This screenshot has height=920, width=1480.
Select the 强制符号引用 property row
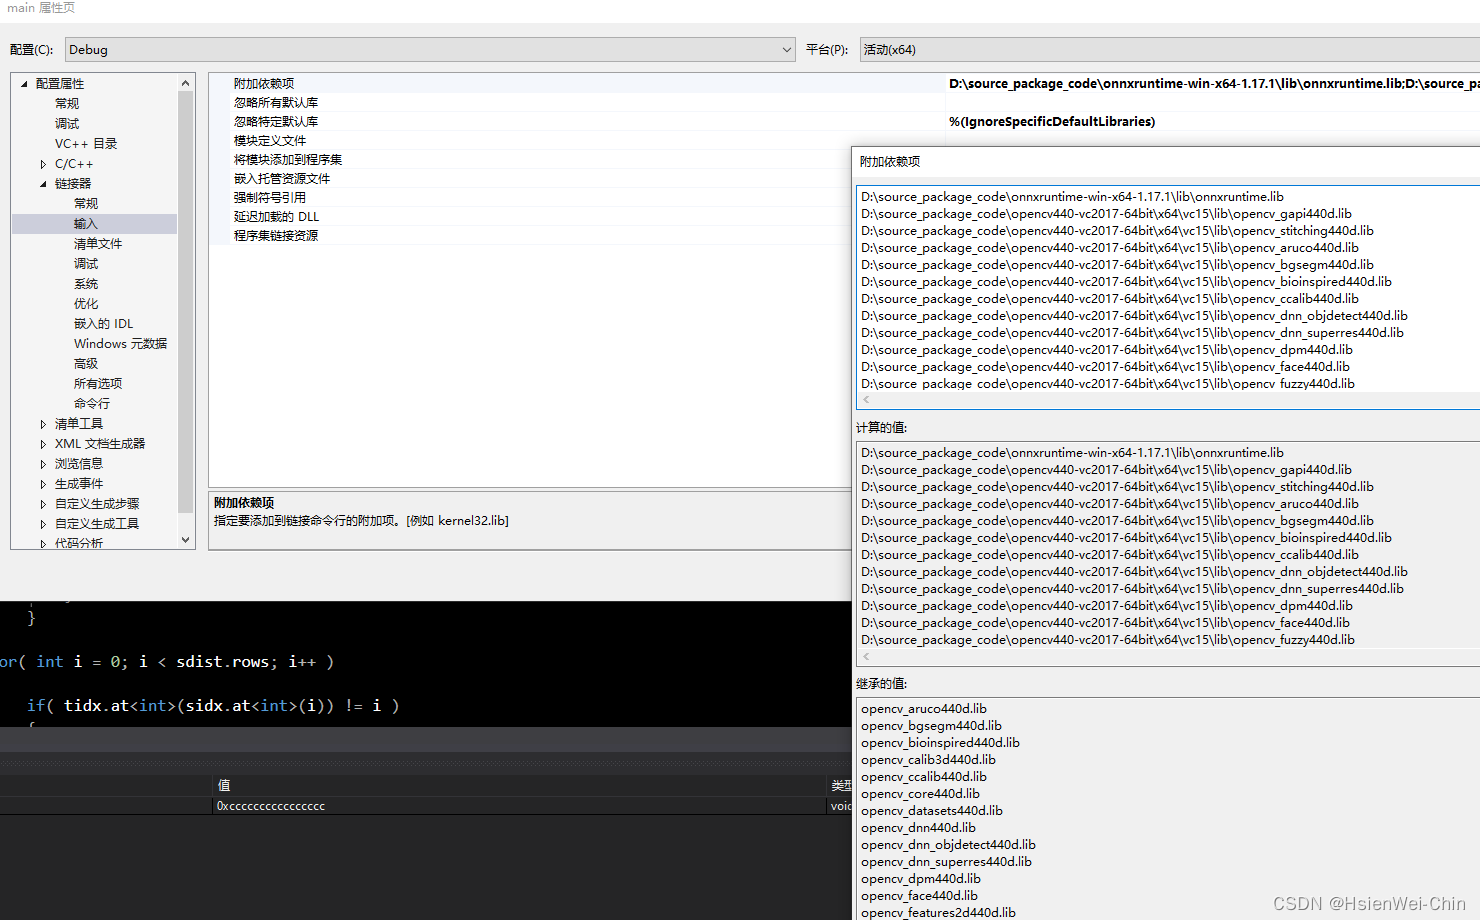pos(530,198)
